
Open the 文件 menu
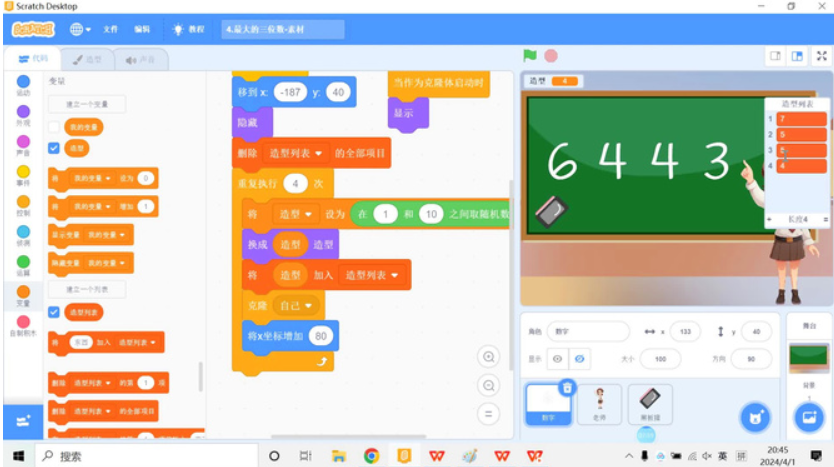point(111,29)
